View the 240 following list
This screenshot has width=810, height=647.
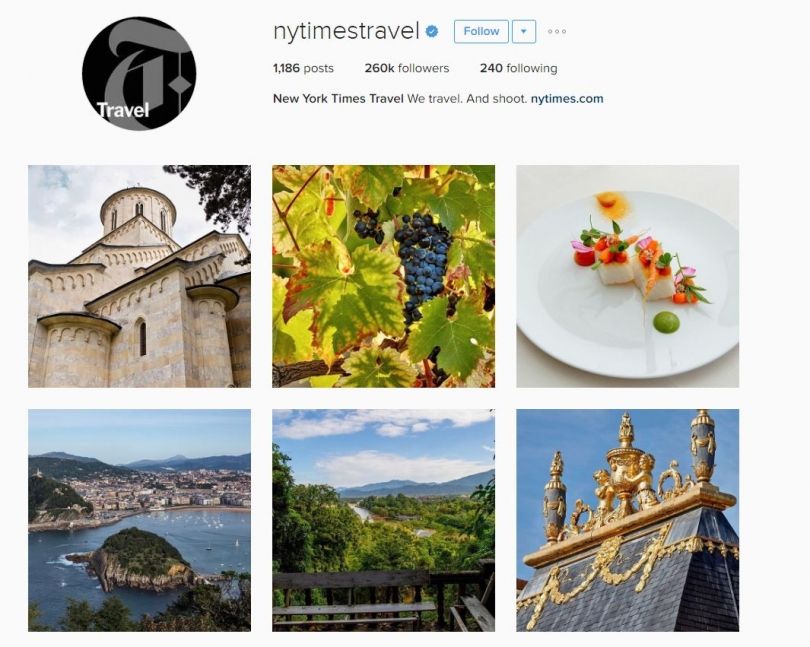click(x=518, y=68)
